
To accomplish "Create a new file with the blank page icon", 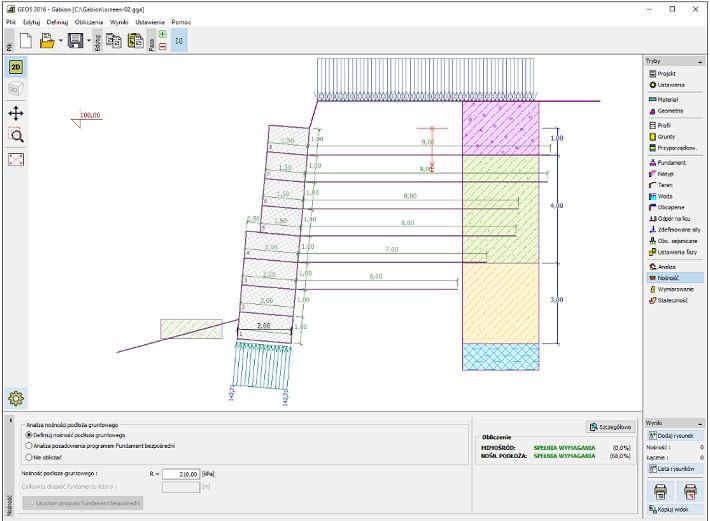I will pos(26,41).
